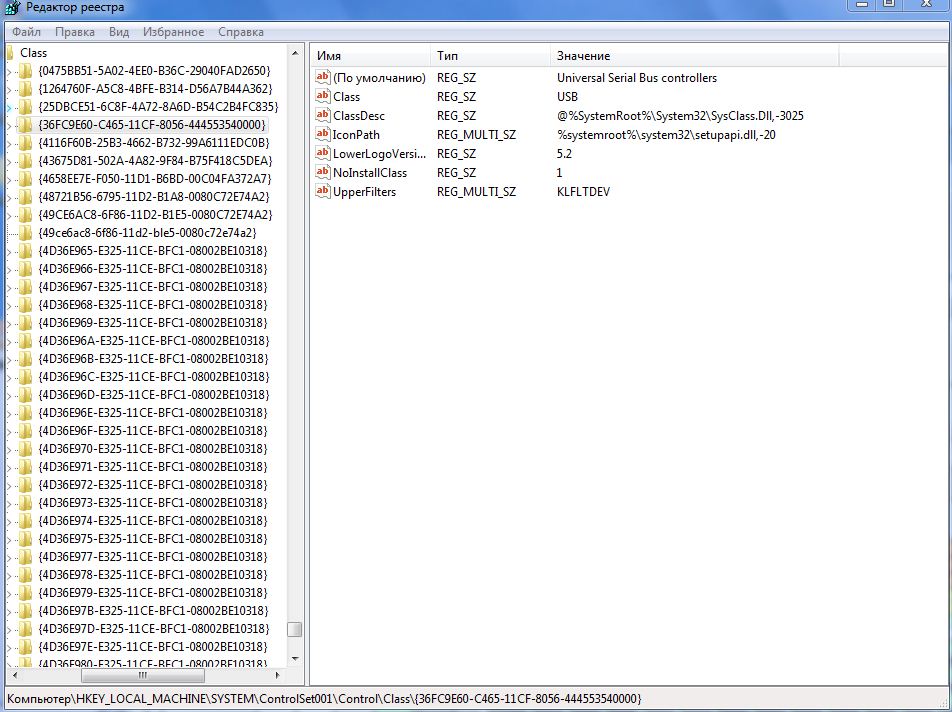Click the string value icon of NoInstallClass
Image resolution: width=952 pixels, height=712 pixels.
(322, 172)
